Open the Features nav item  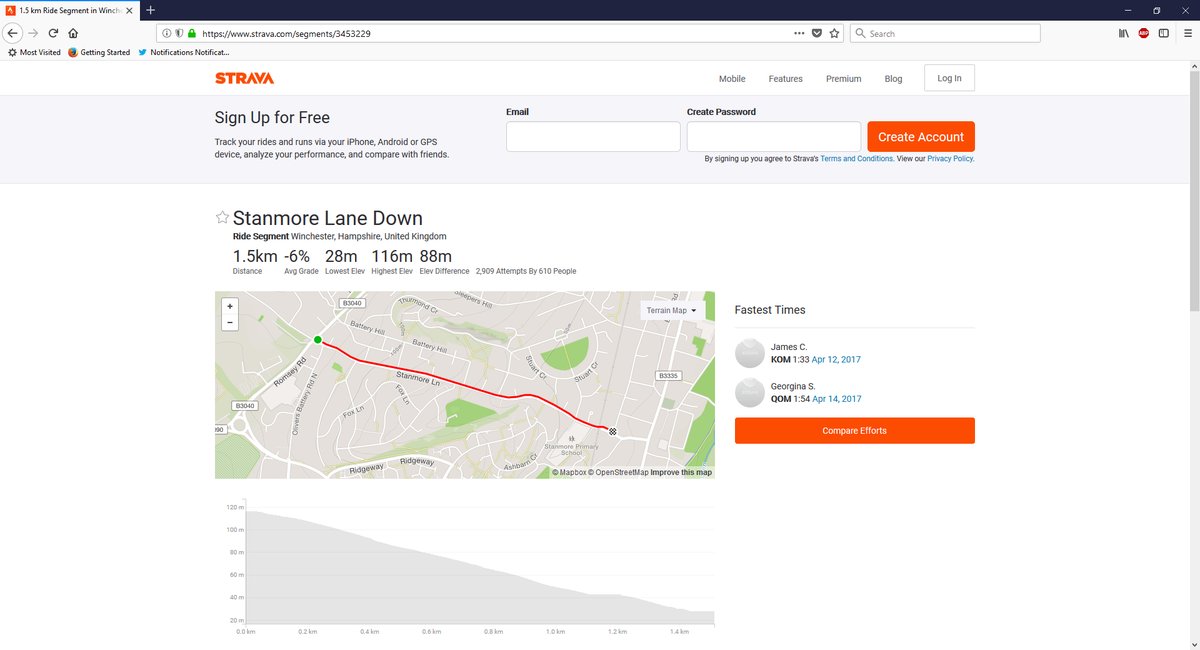pyautogui.click(x=785, y=79)
